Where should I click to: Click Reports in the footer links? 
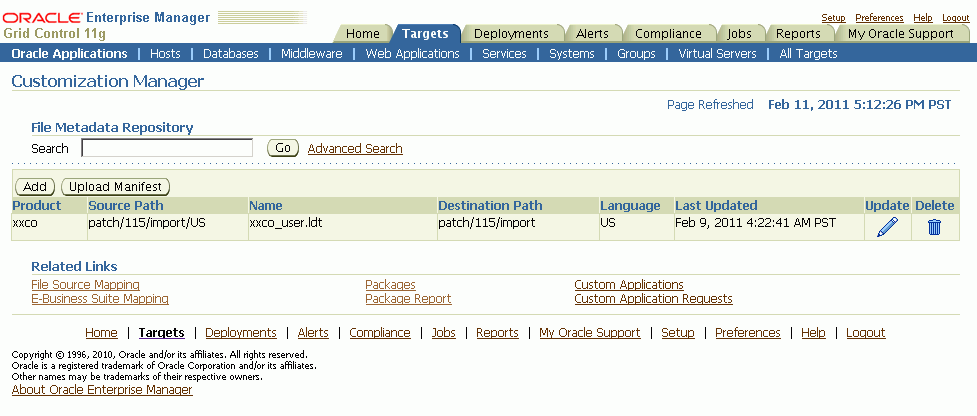click(497, 333)
